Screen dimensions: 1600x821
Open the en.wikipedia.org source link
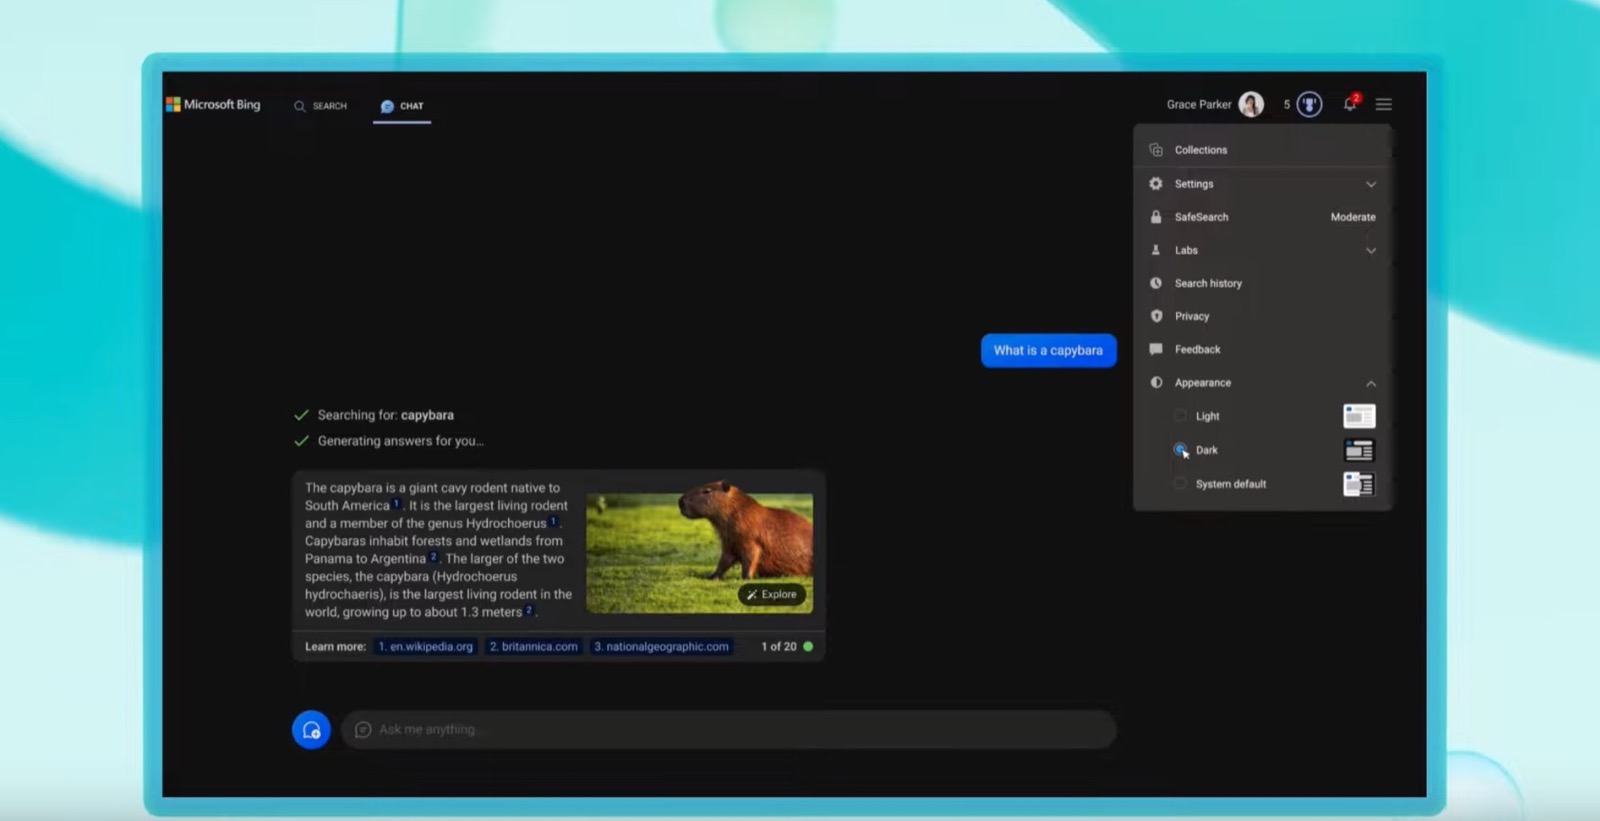pyautogui.click(x=425, y=647)
